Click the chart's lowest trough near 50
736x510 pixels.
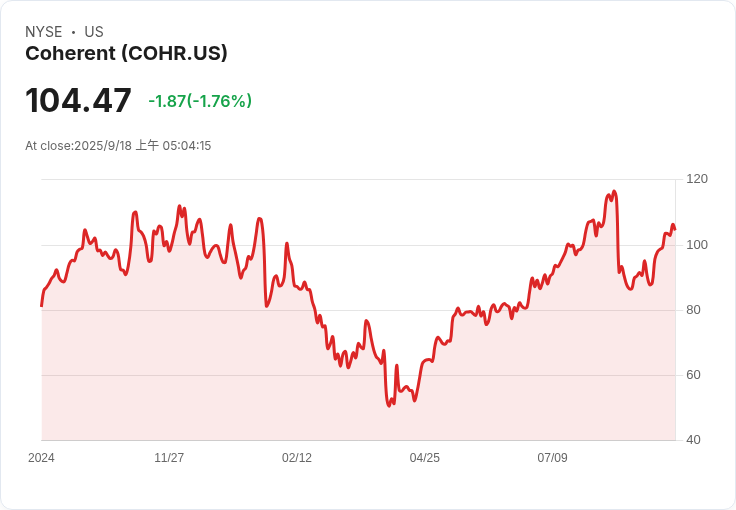pyautogui.click(x=389, y=405)
